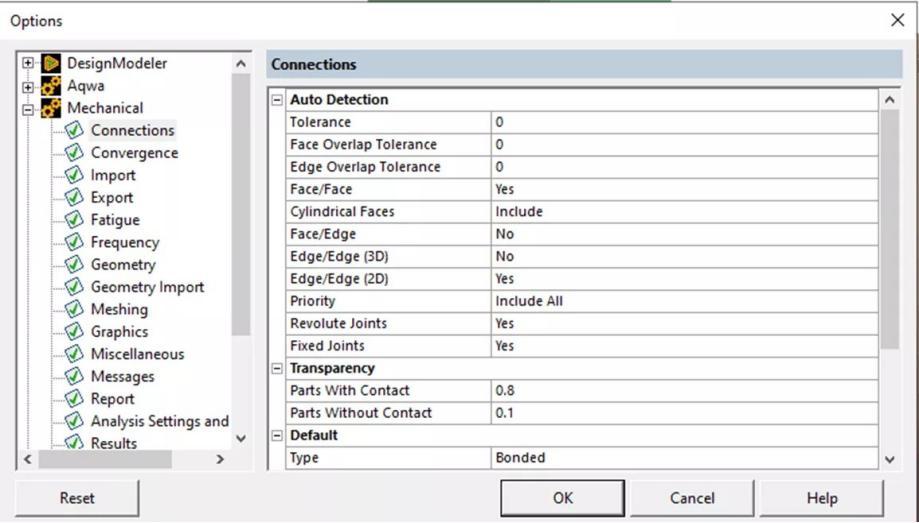This screenshot has width=919, height=523.
Task: Click the Connections checkmark icon
Action: point(74,130)
